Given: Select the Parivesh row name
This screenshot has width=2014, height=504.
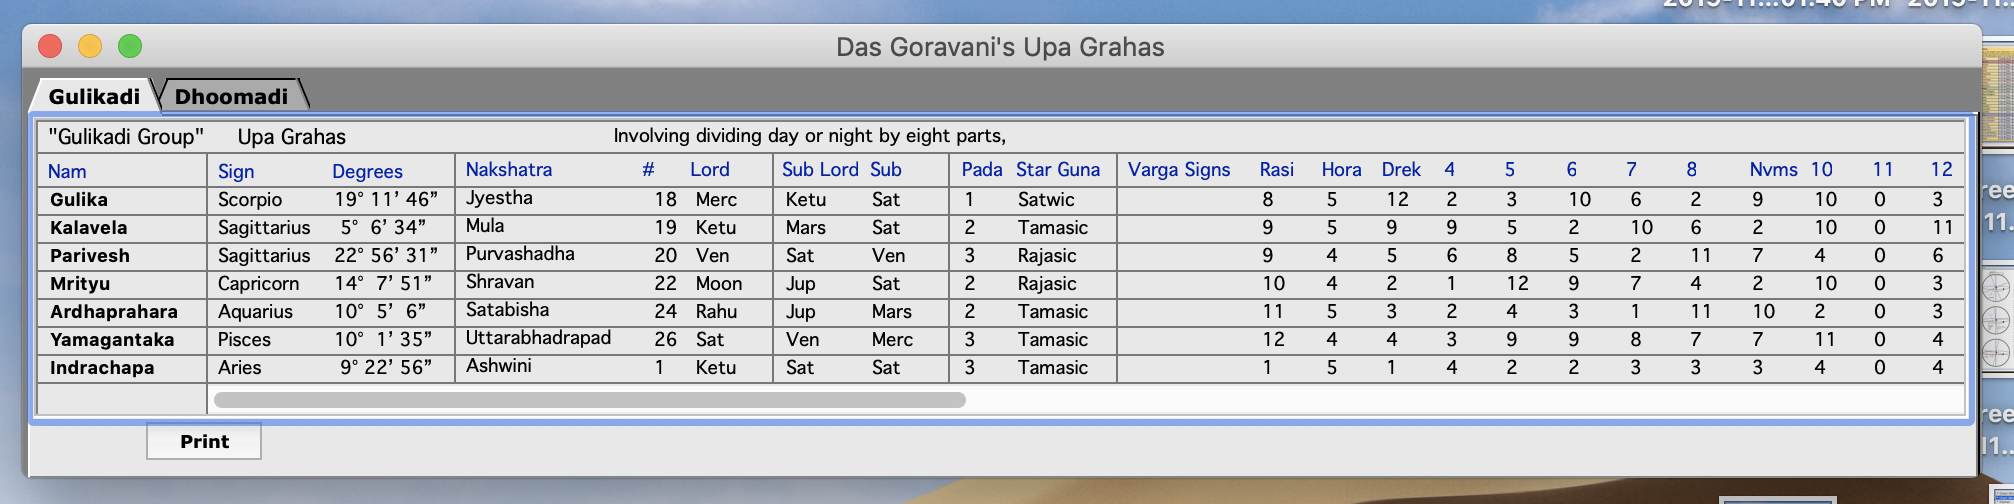Looking at the screenshot, I should click(90, 256).
